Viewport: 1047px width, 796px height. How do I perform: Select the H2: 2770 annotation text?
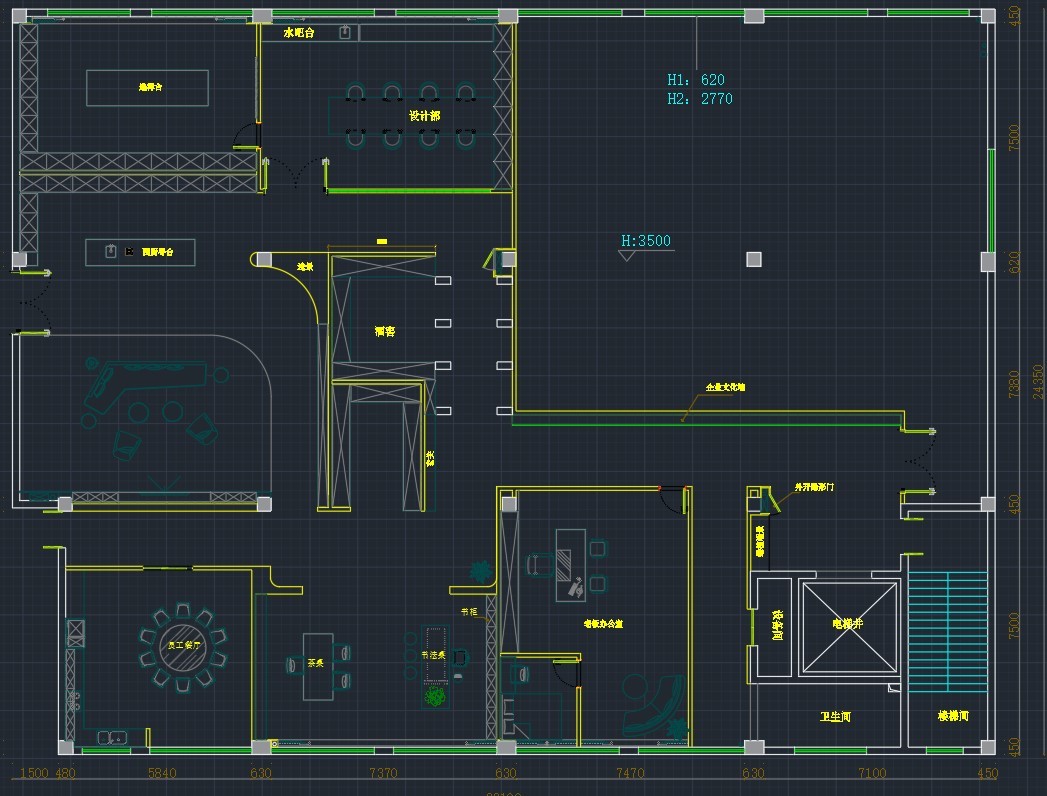[x=700, y=99]
